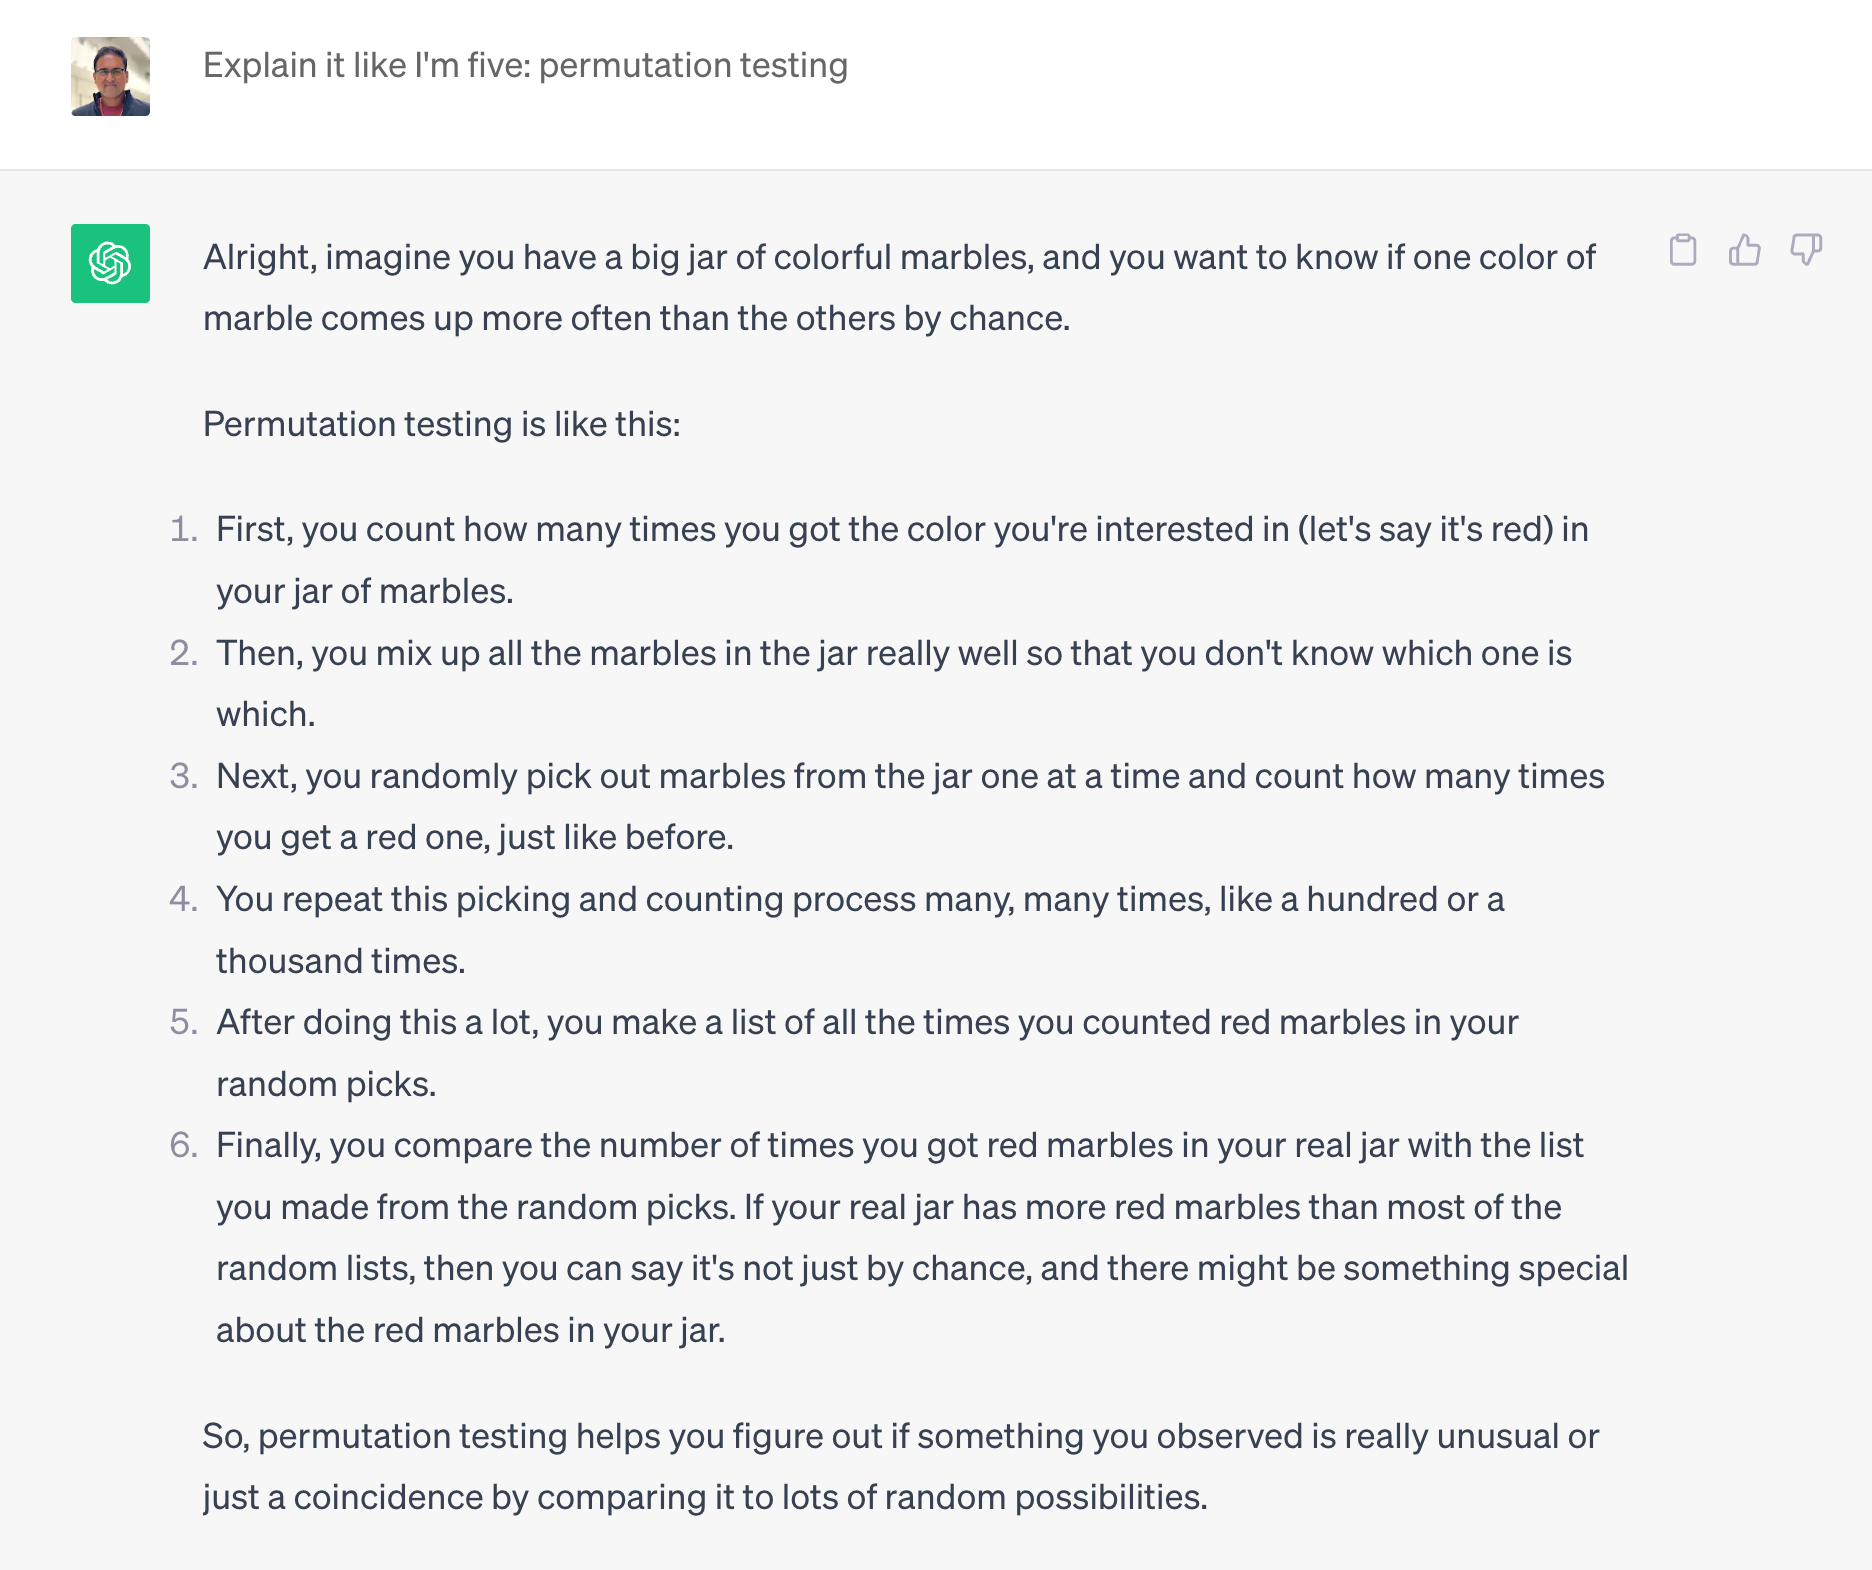Click the number 1 list marker

[183, 529]
